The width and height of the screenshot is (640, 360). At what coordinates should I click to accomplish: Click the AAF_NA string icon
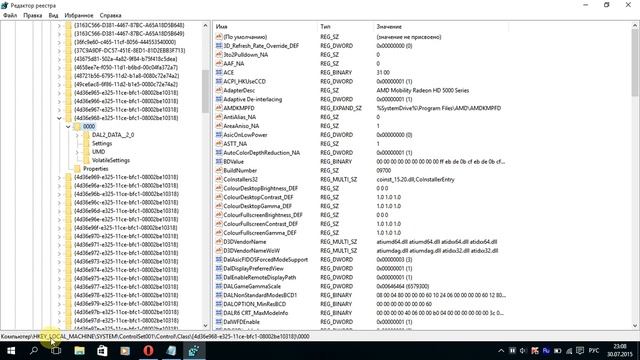tap(219, 64)
